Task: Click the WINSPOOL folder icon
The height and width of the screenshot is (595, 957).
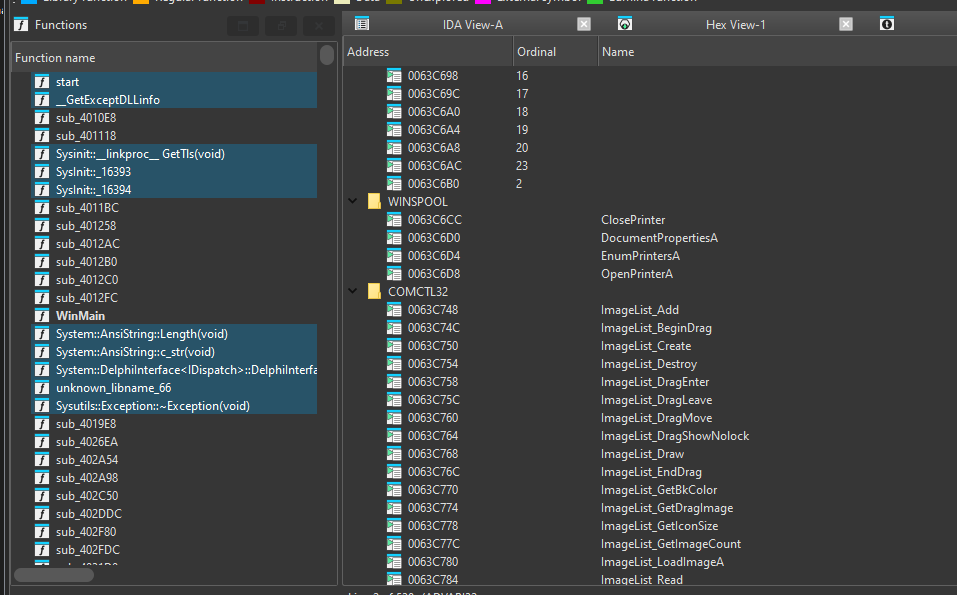Action: pos(374,202)
